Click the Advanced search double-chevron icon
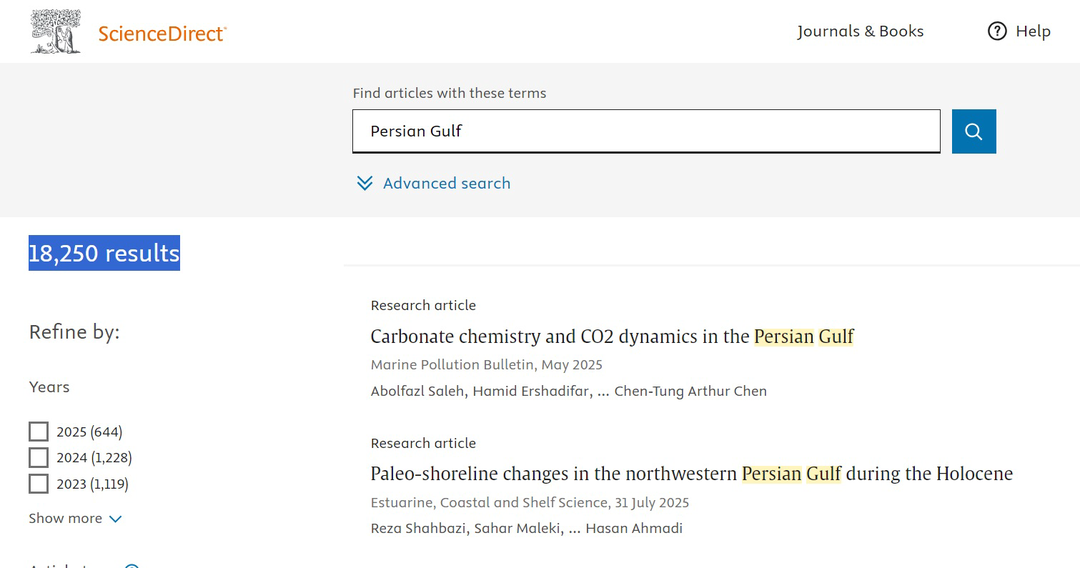This screenshot has height=568, width=1080. [365, 183]
